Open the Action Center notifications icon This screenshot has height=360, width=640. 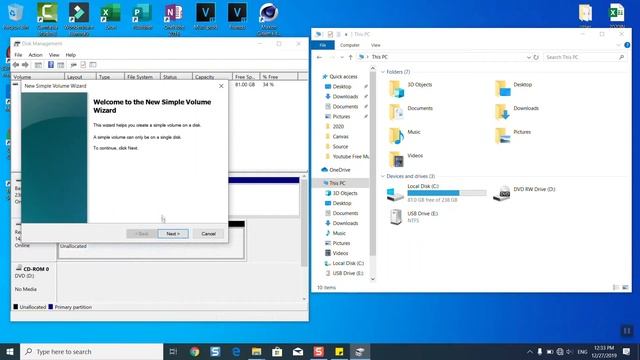click(x=627, y=351)
